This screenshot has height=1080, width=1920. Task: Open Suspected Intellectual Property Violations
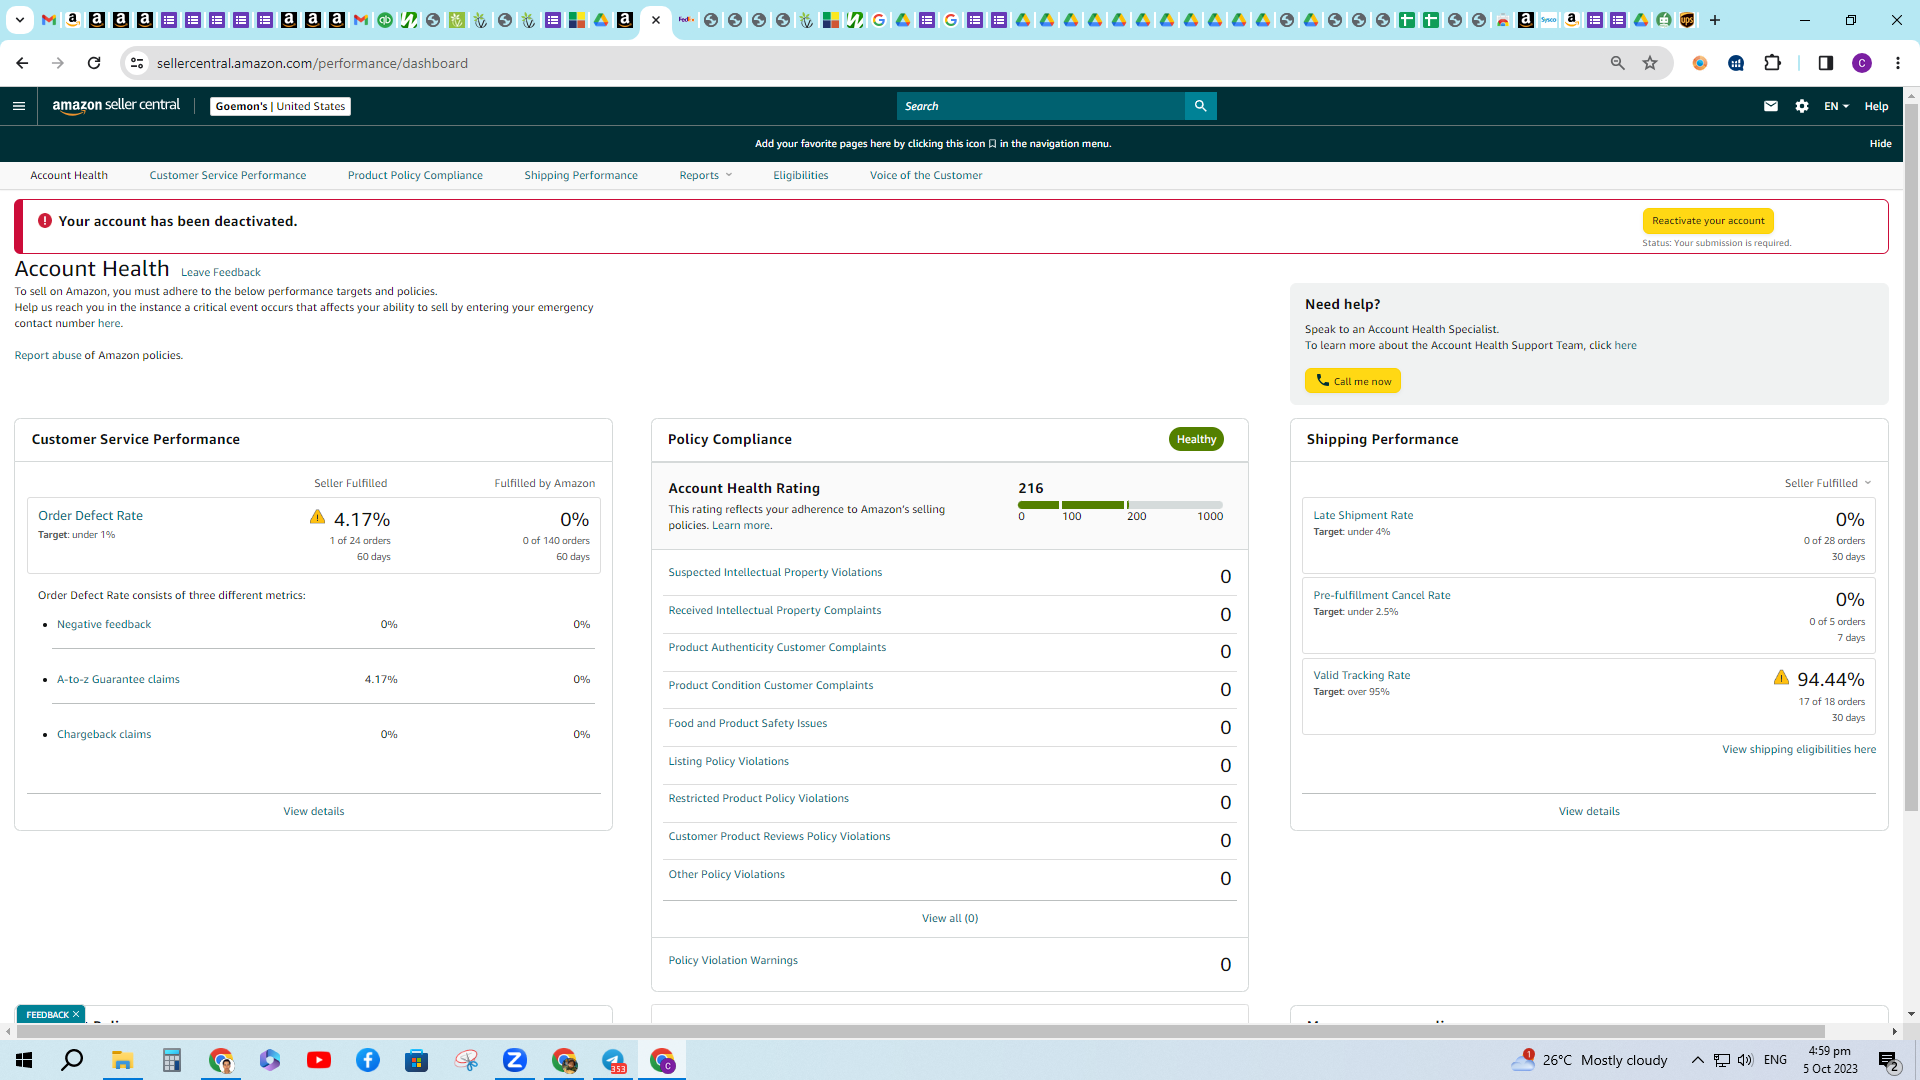point(775,572)
